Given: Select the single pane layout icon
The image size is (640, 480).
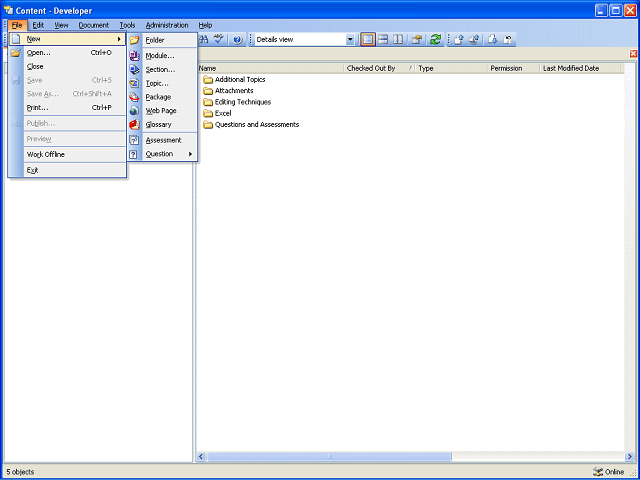Looking at the screenshot, I should click(x=368, y=40).
